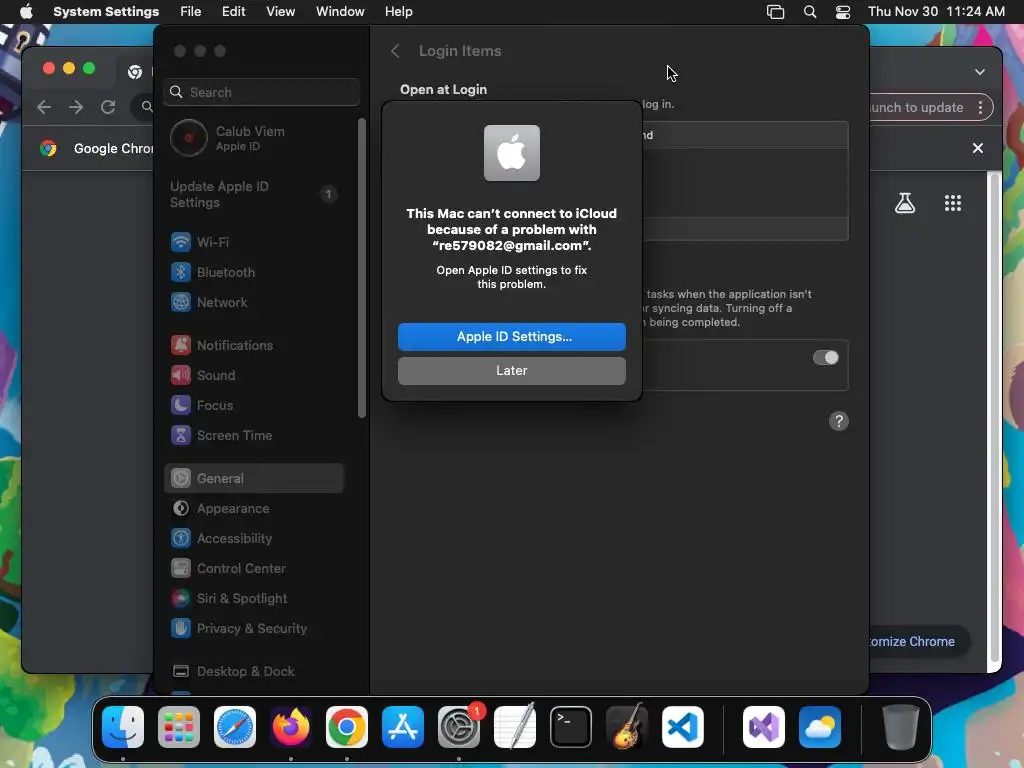Click the Stage Manager menu bar icon
The height and width of the screenshot is (768, 1024).
(x=775, y=12)
